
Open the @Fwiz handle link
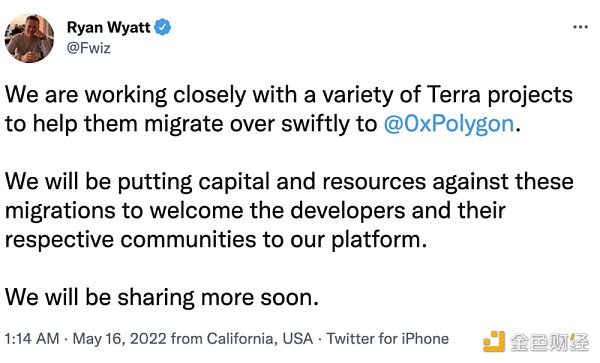pos(89,48)
